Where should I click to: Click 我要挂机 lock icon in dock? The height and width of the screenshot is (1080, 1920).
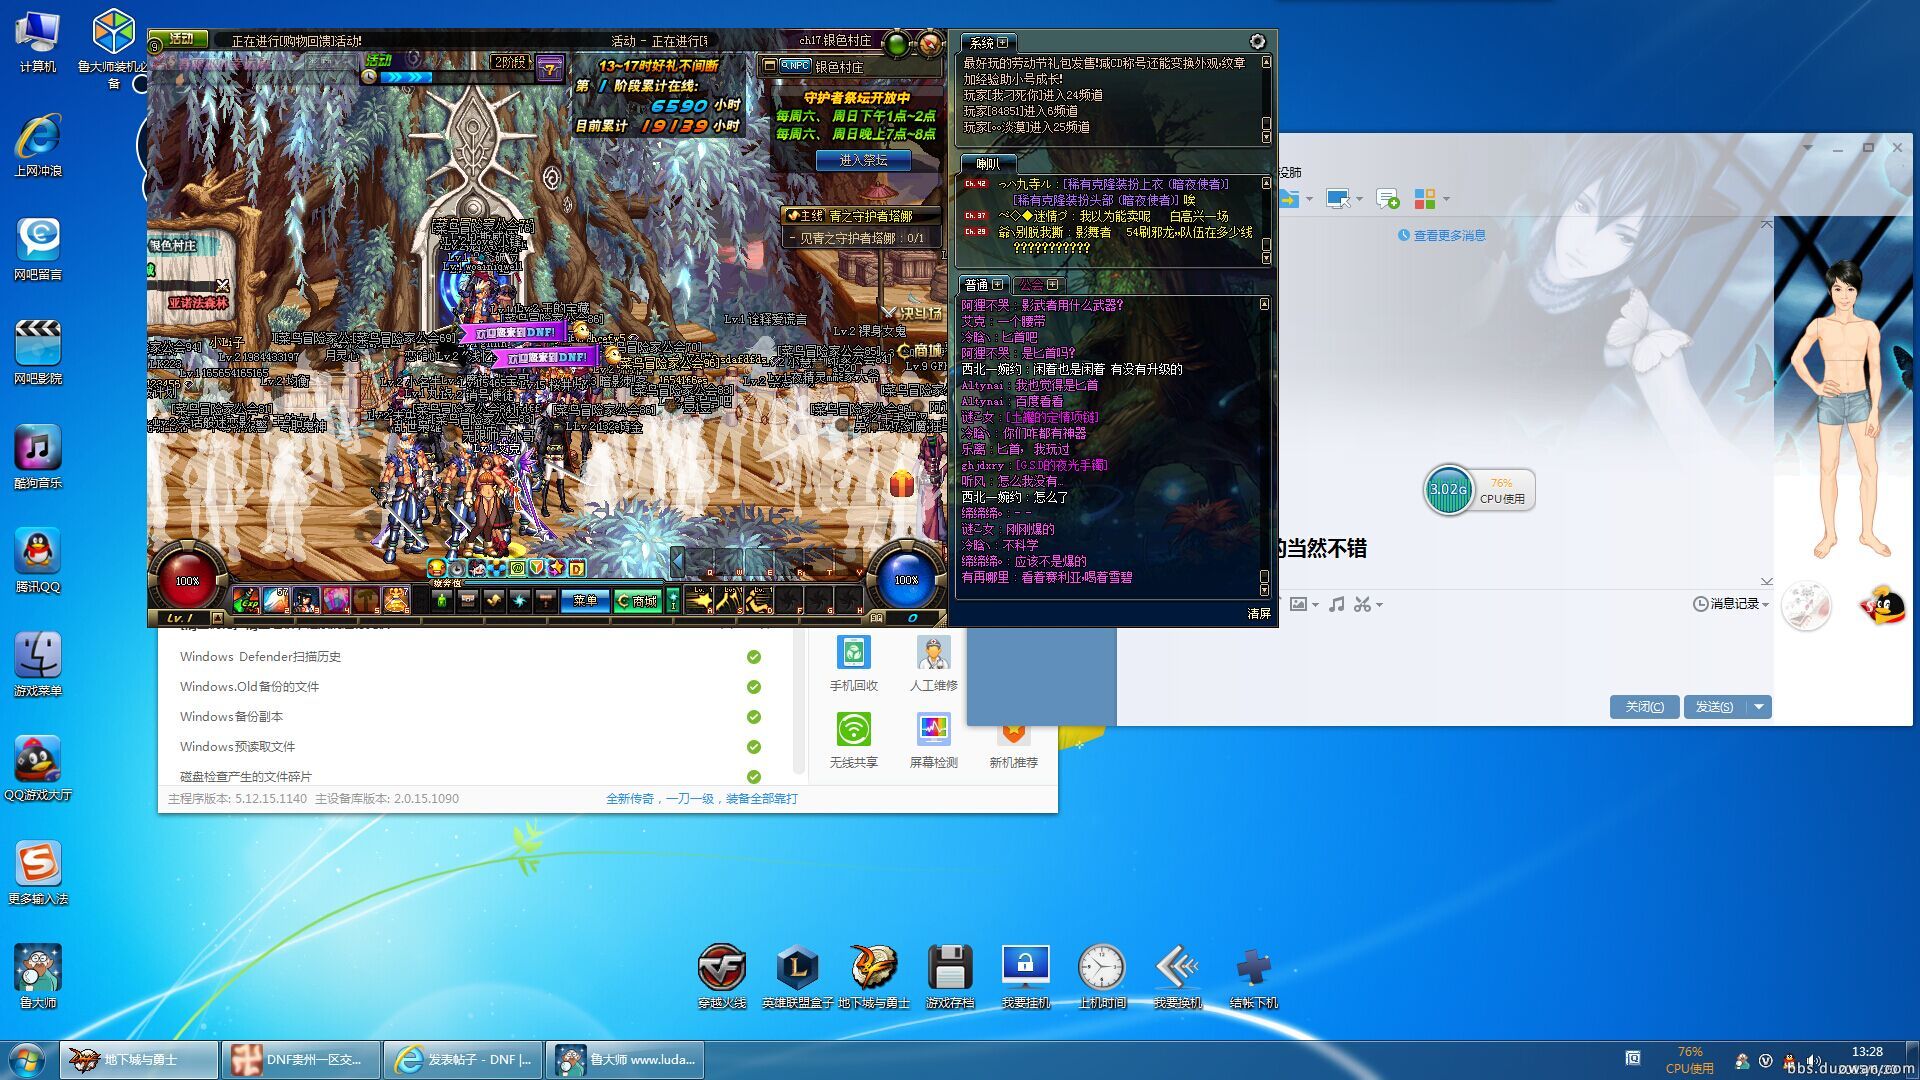point(1025,977)
